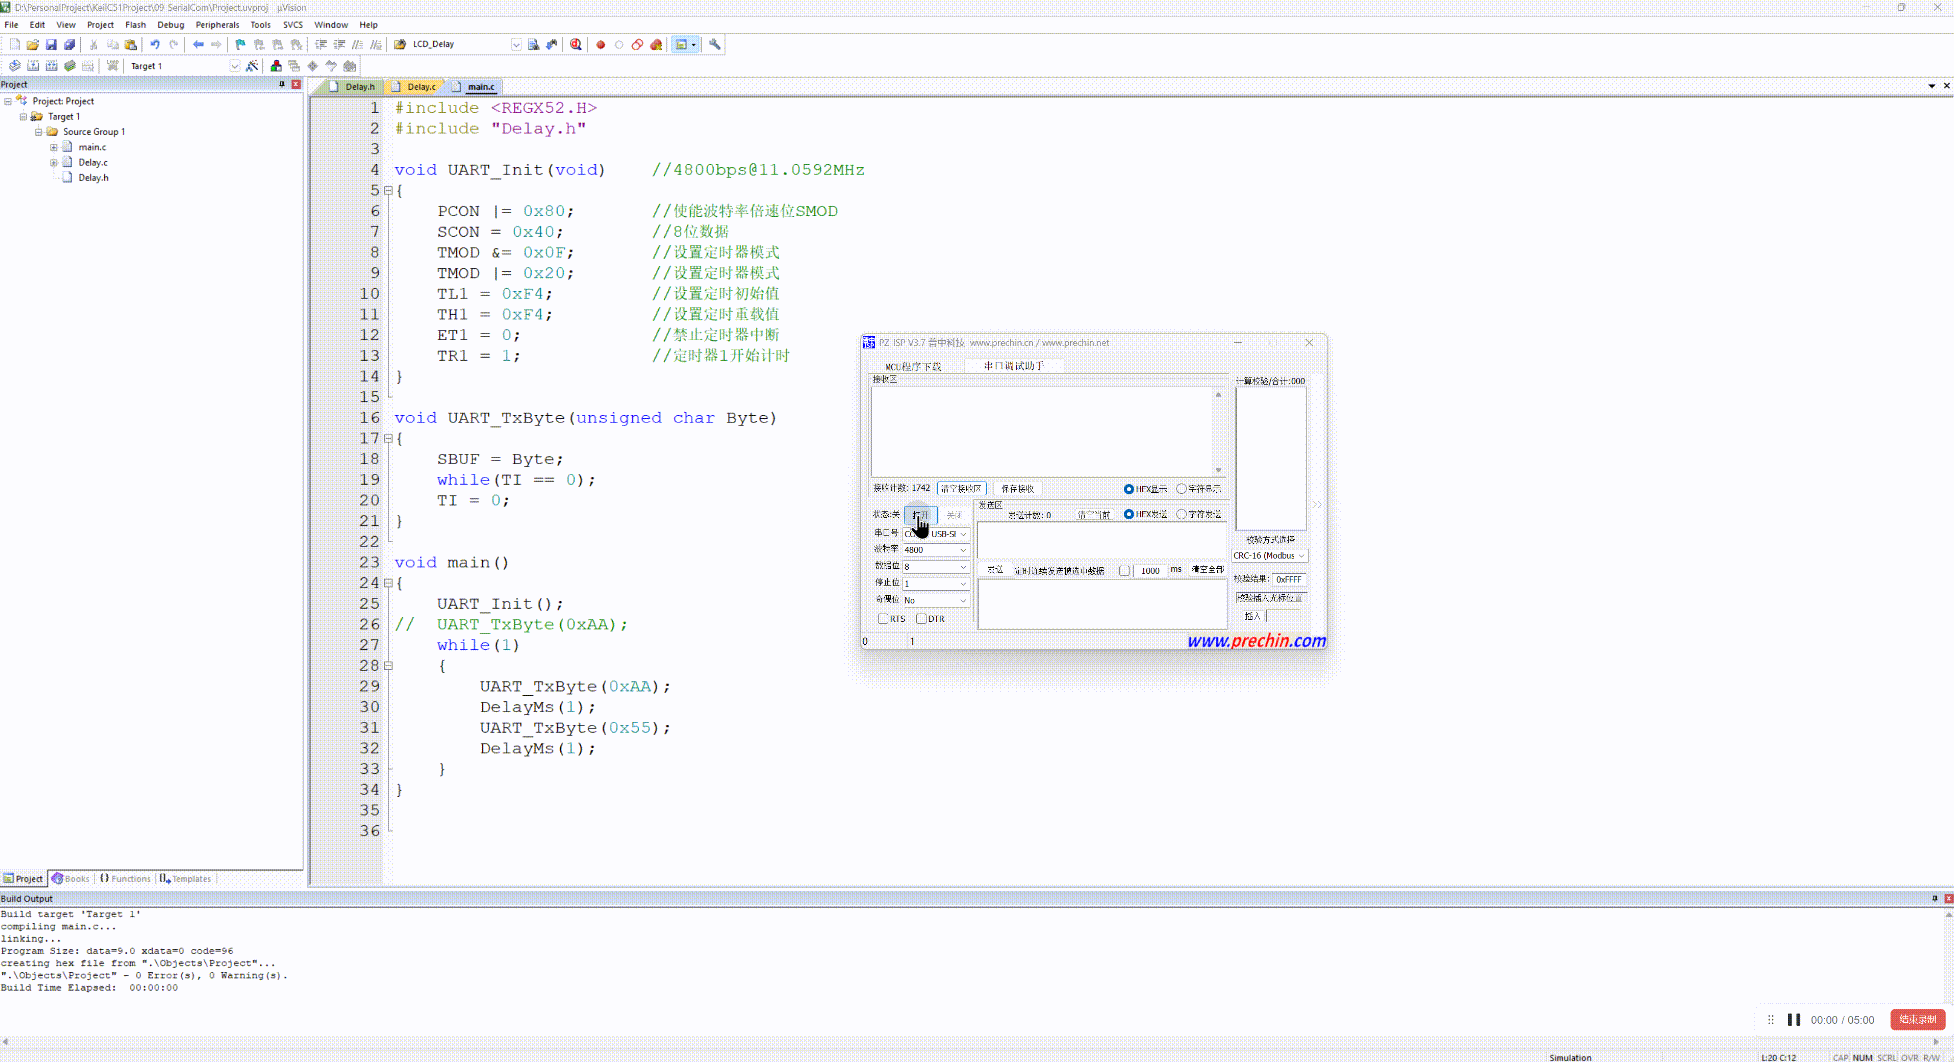Select Delay.h in the project tree
This screenshot has height=1062, width=1954.
pyautogui.click(x=93, y=178)
